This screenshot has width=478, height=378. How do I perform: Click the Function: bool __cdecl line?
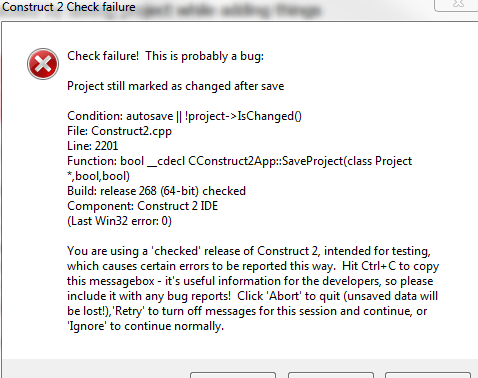239,161
